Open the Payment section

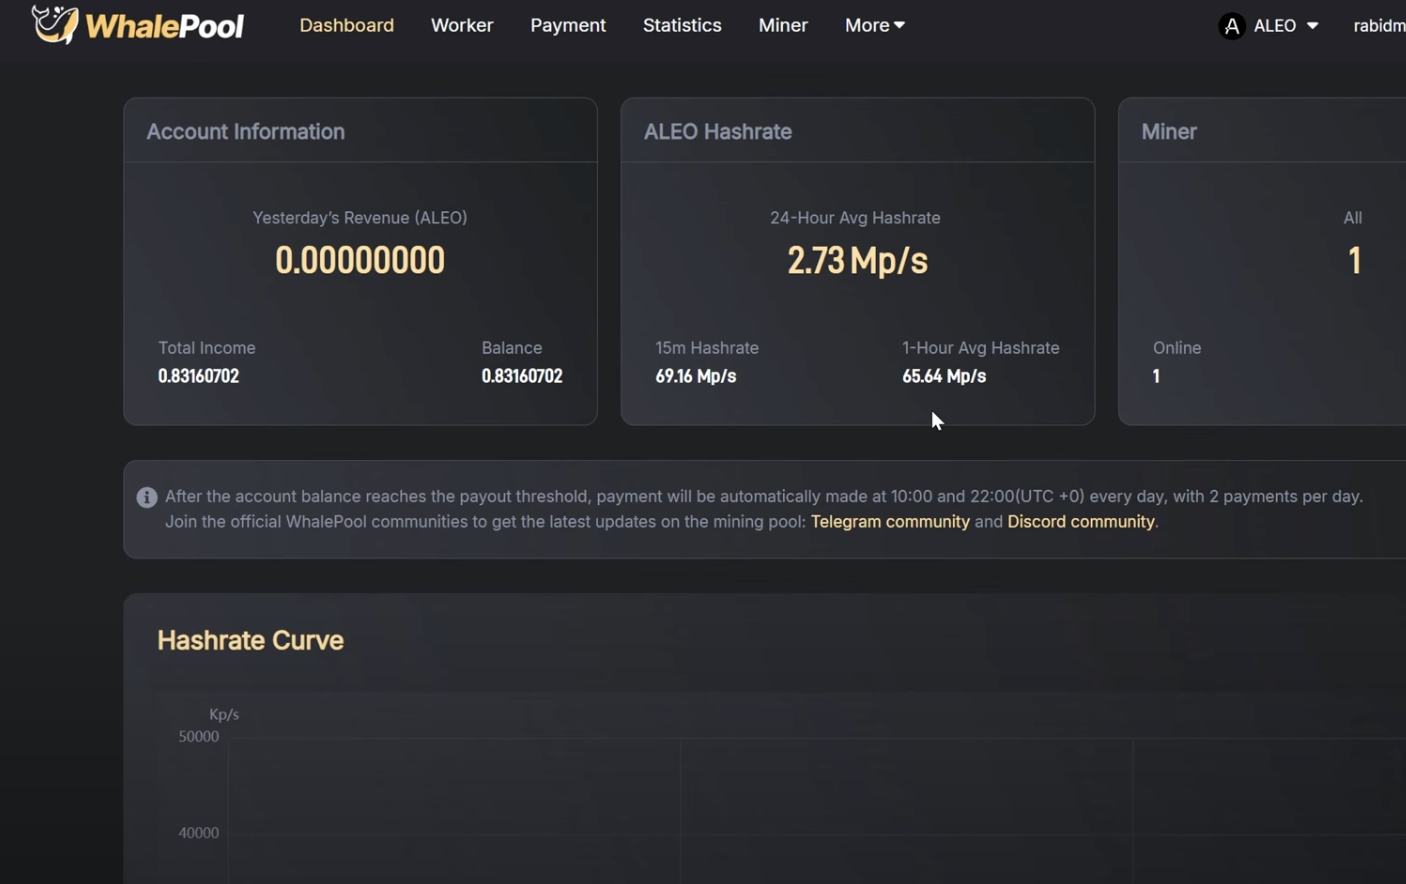click(x=568, y=25)
